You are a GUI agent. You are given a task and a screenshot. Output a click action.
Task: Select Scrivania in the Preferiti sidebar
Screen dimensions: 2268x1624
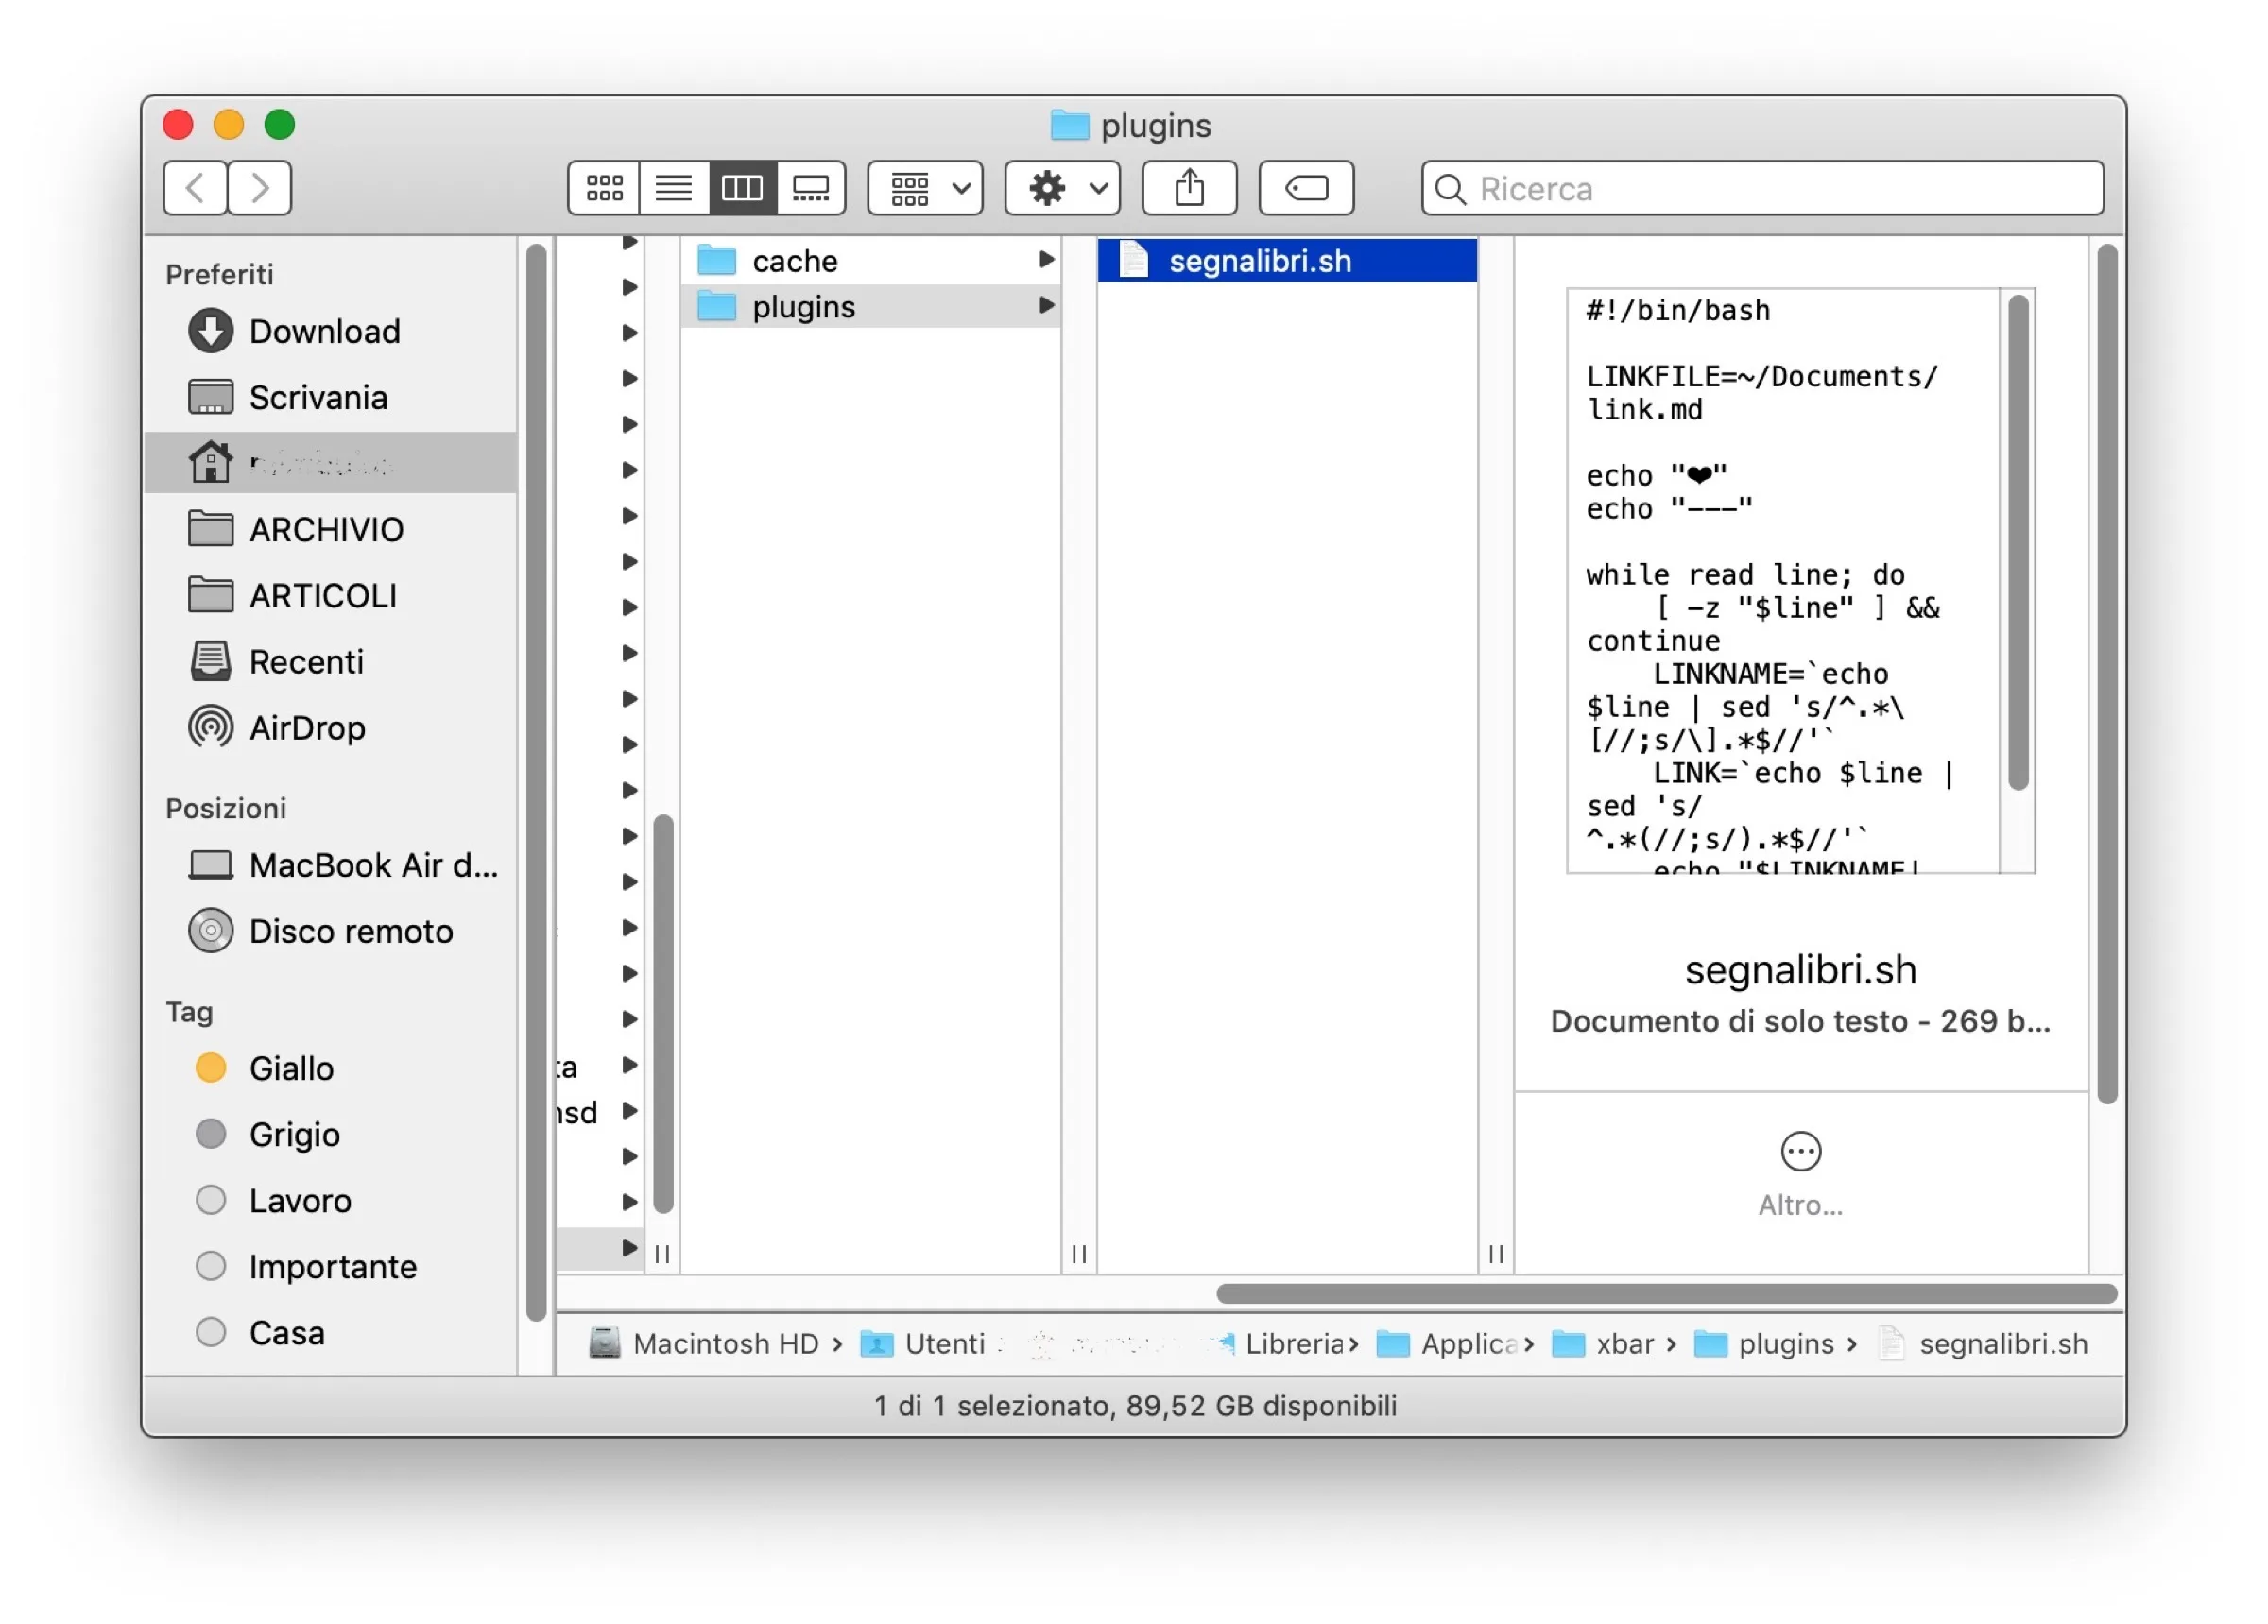point(318,397)
